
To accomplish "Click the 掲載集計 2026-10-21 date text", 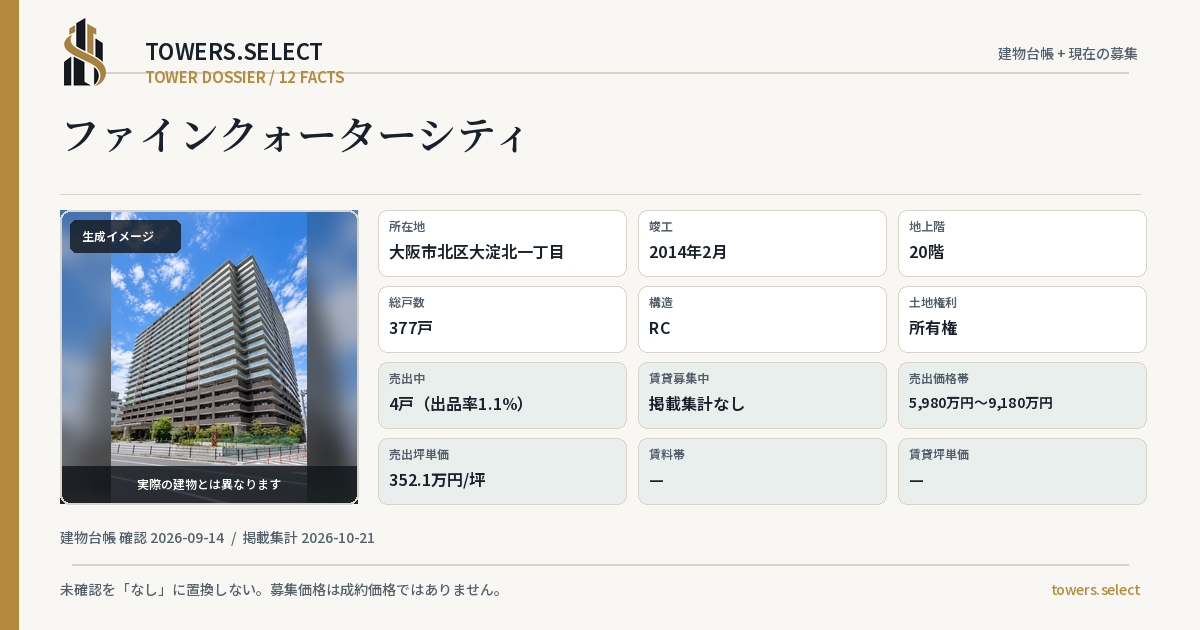I will pos(309,538).
